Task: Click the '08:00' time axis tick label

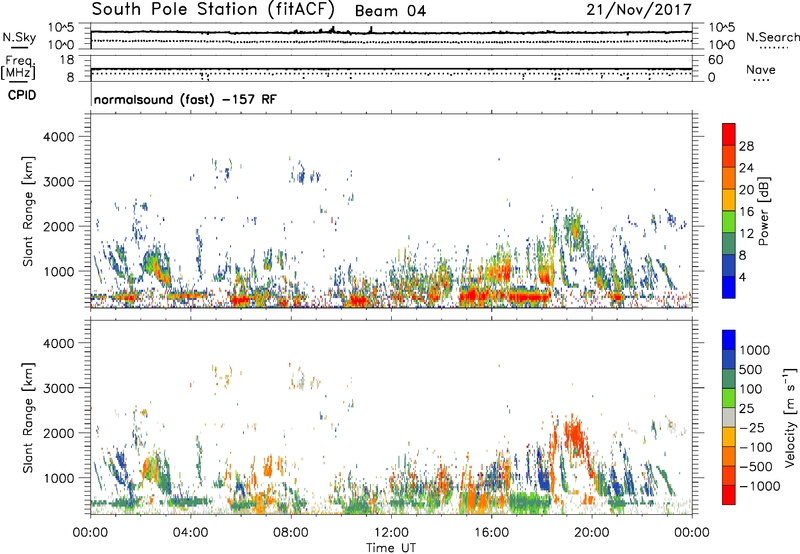Action: tap(291, 533)
